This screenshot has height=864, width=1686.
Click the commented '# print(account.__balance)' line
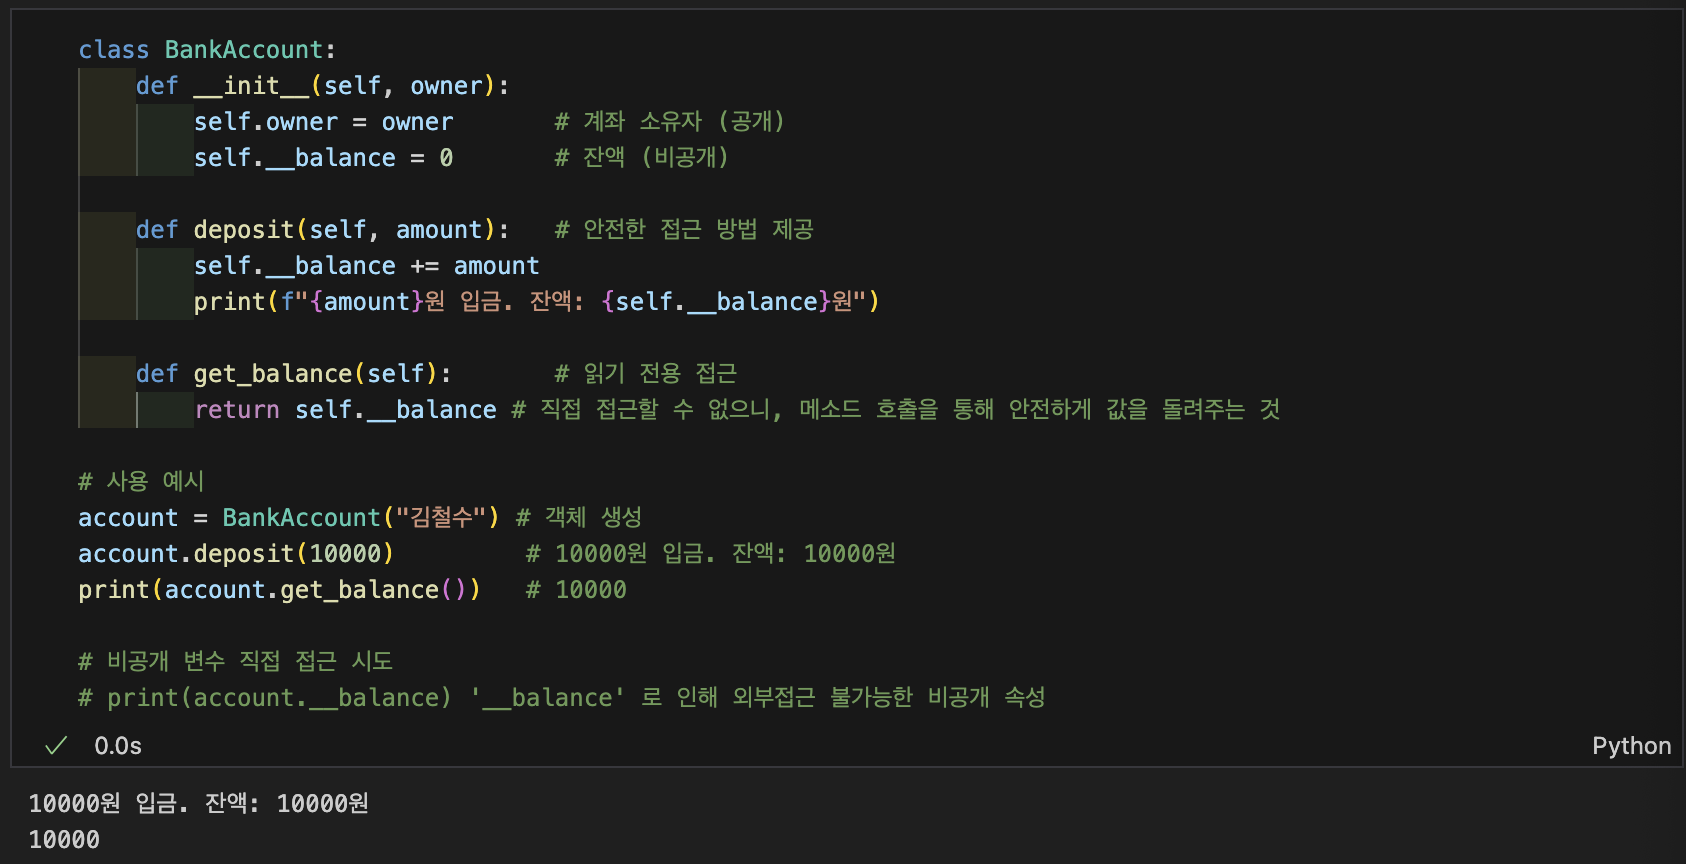pyautogui.click(x=561, y=698)
